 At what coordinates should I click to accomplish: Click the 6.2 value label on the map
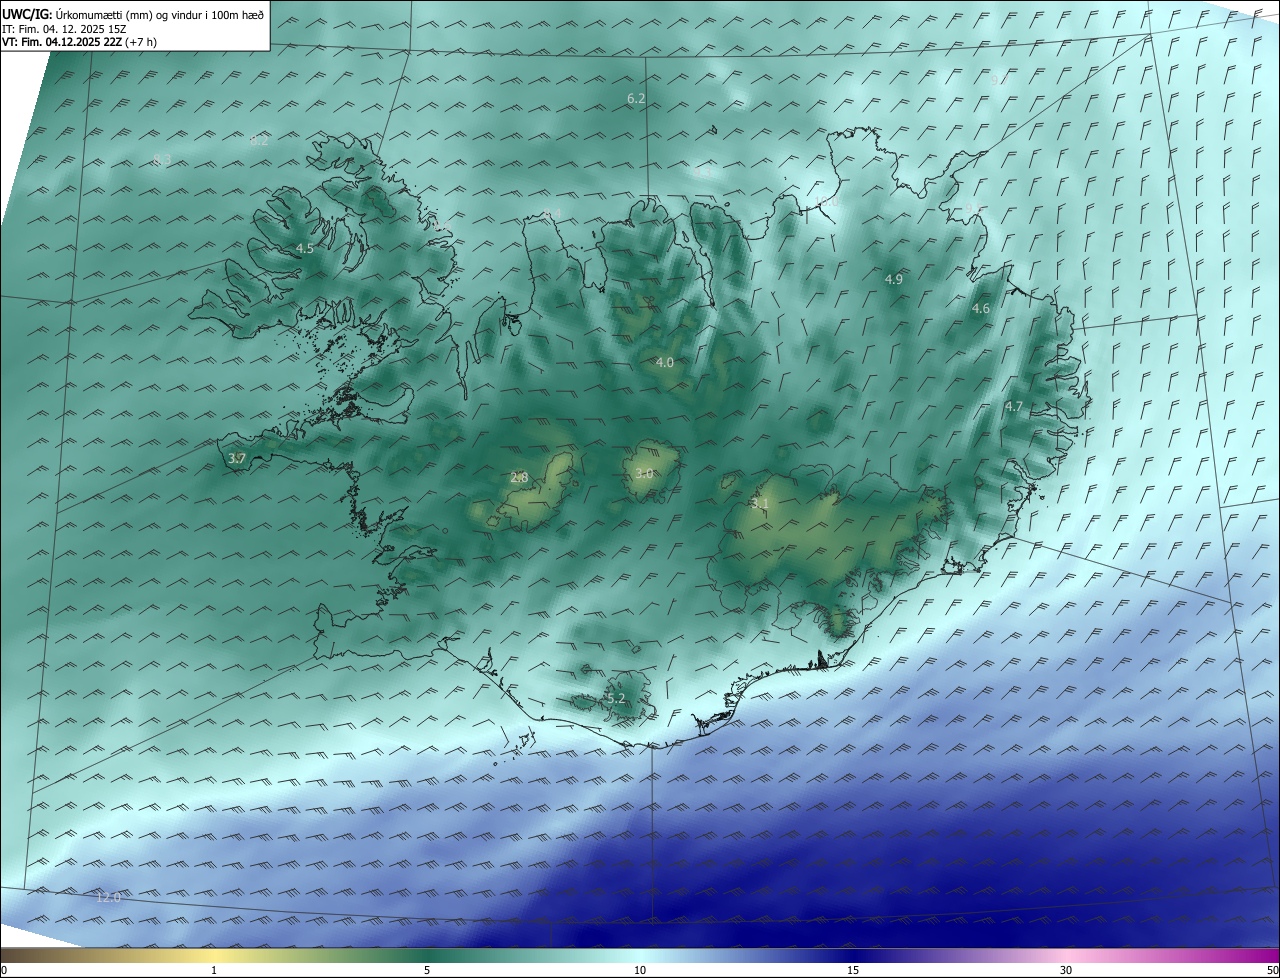click(636, 98)
